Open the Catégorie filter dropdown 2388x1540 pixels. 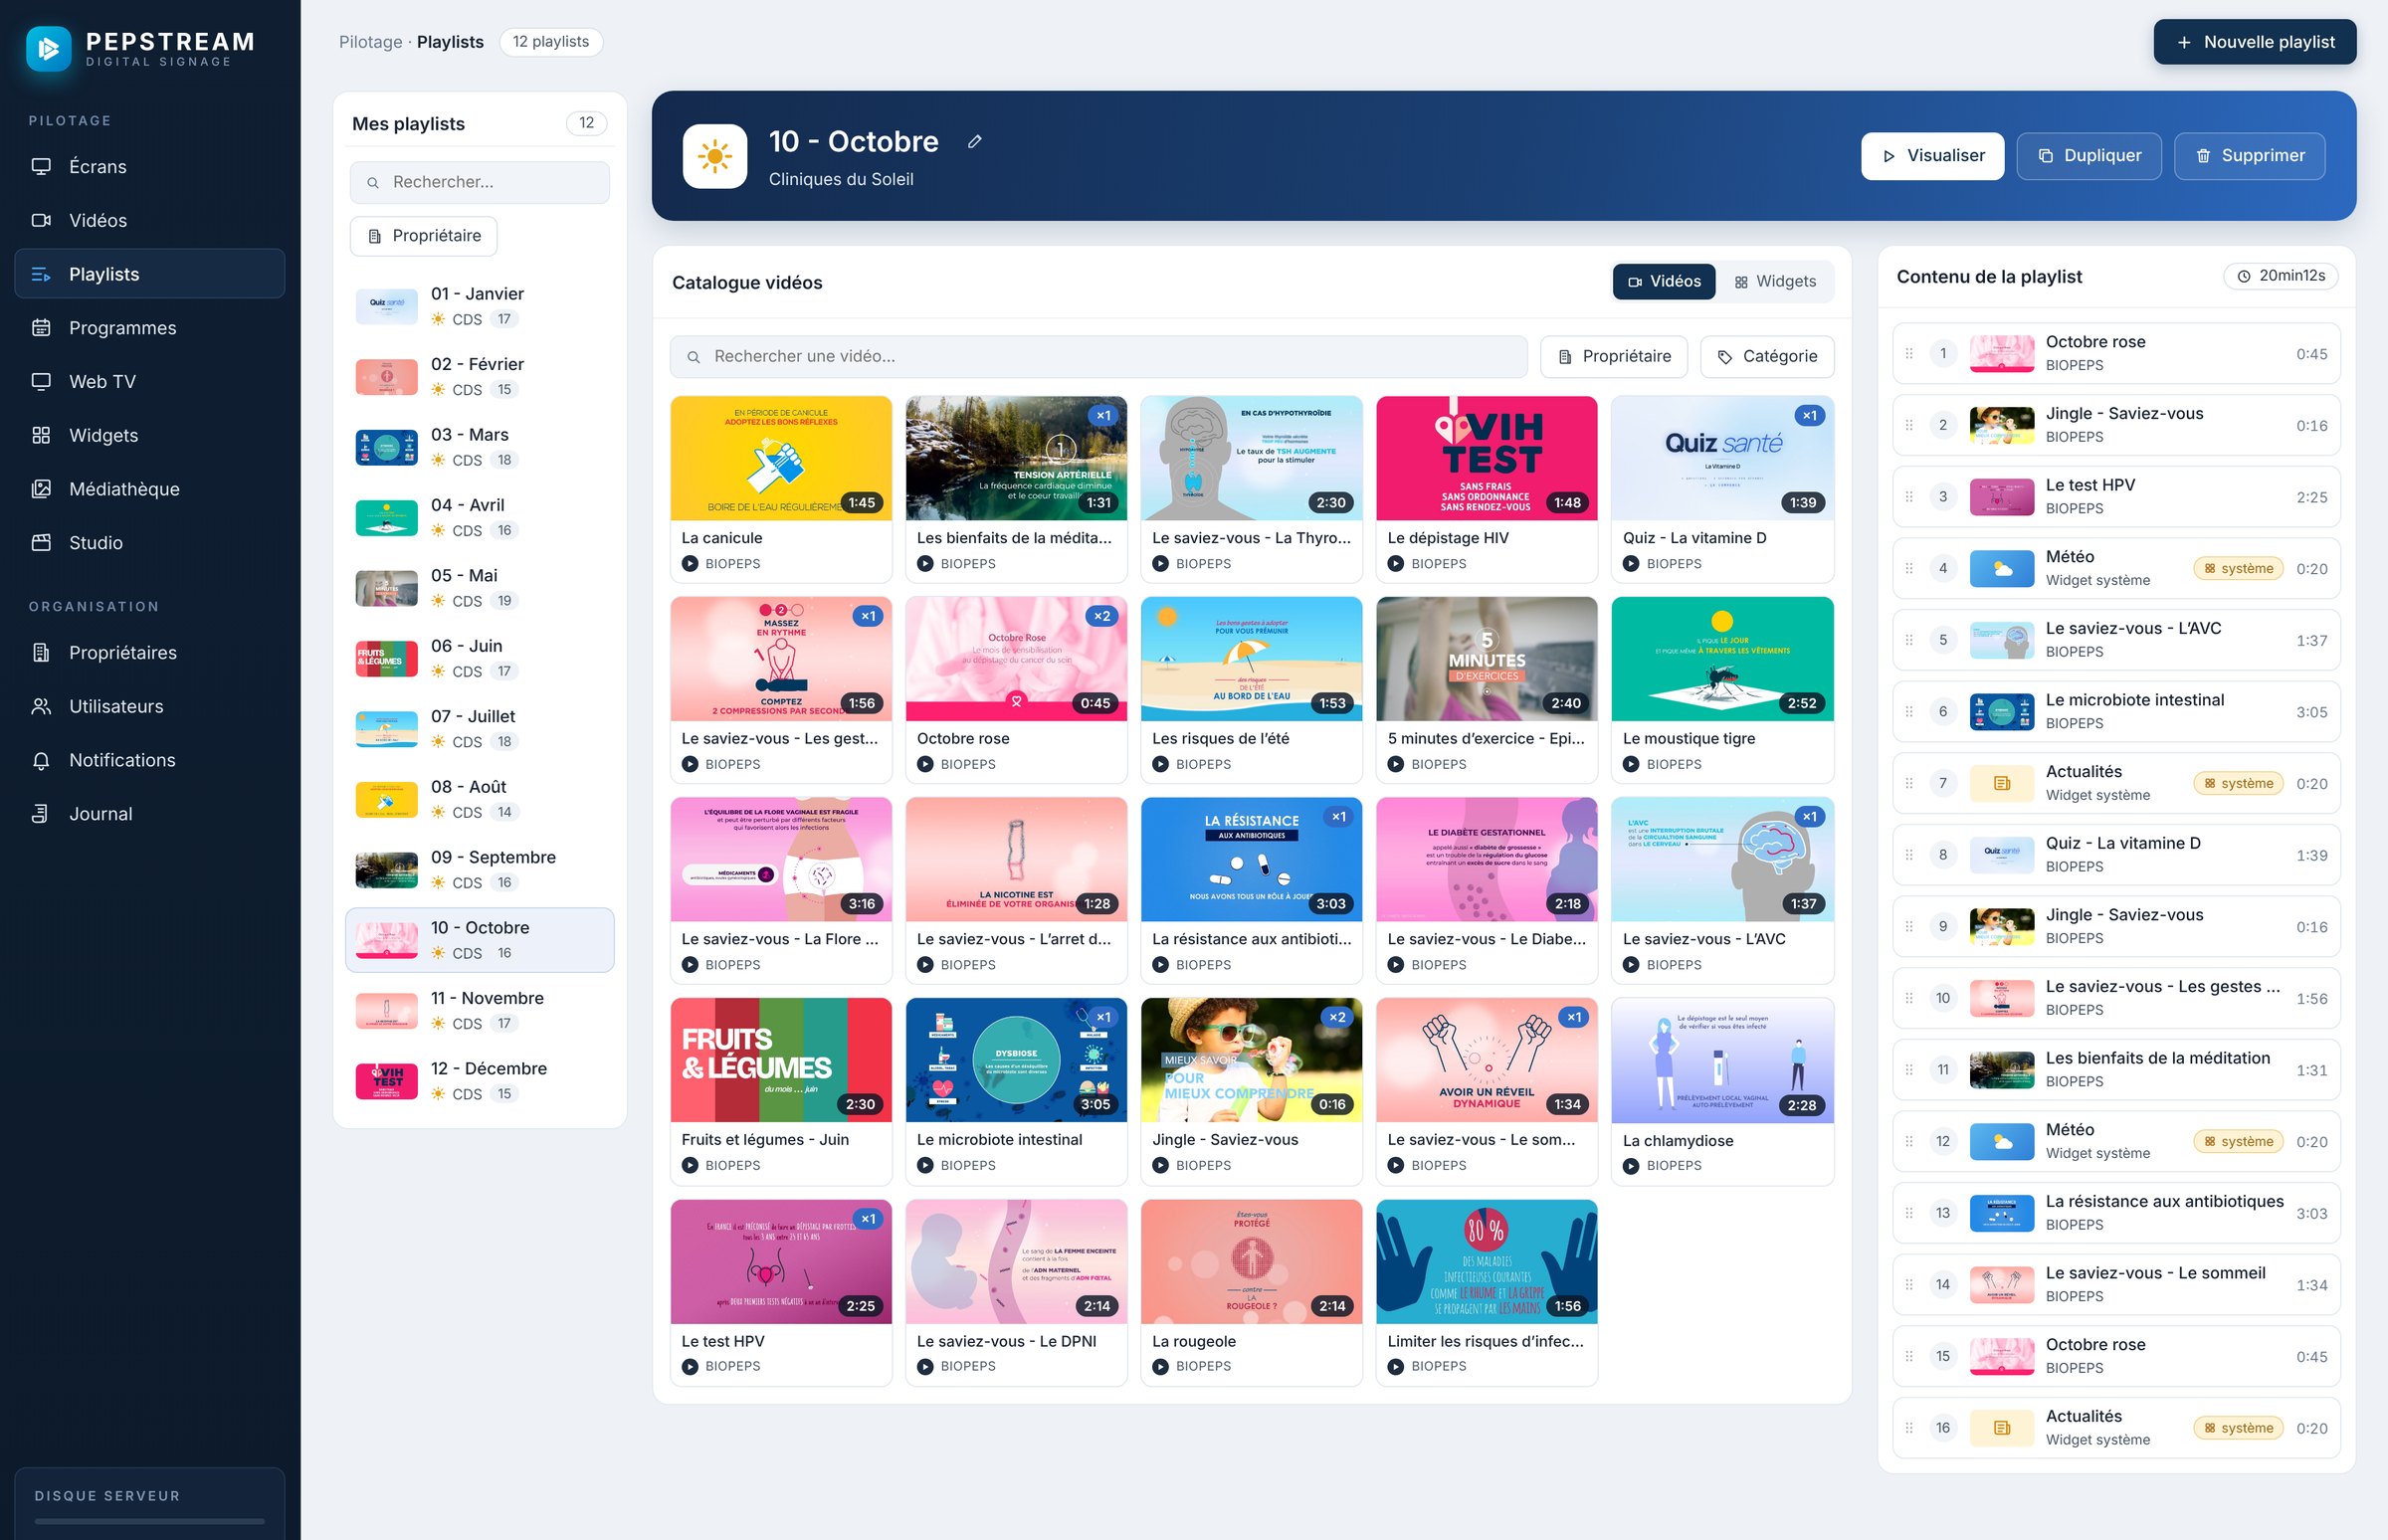(1767, 357)
